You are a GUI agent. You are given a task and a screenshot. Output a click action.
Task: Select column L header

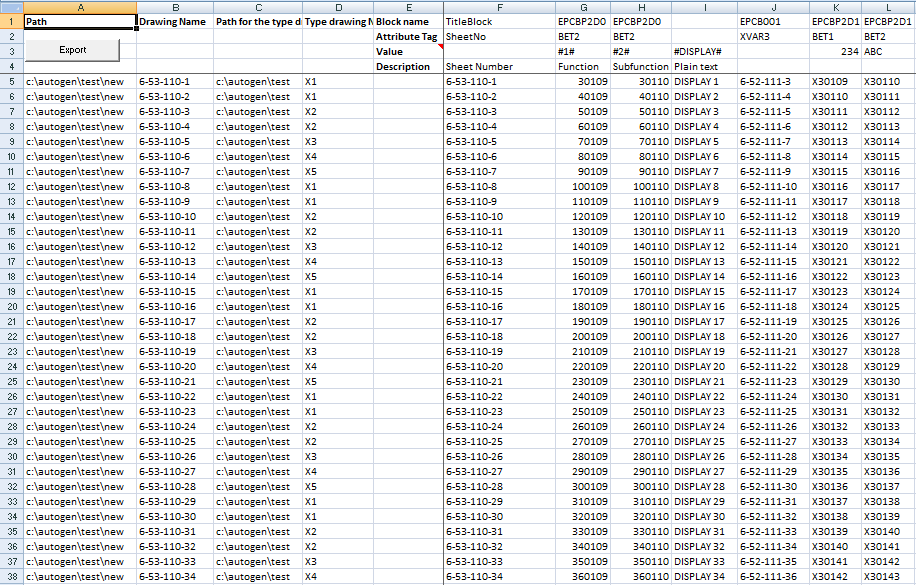889,8
